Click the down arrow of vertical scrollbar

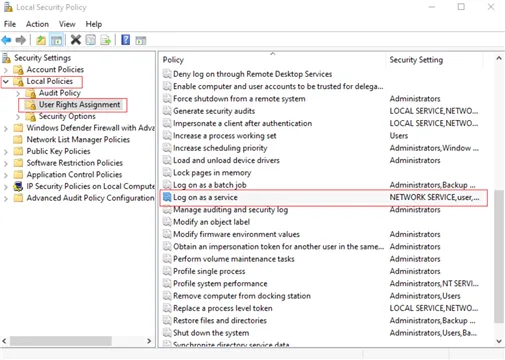(x=499, y=341)
